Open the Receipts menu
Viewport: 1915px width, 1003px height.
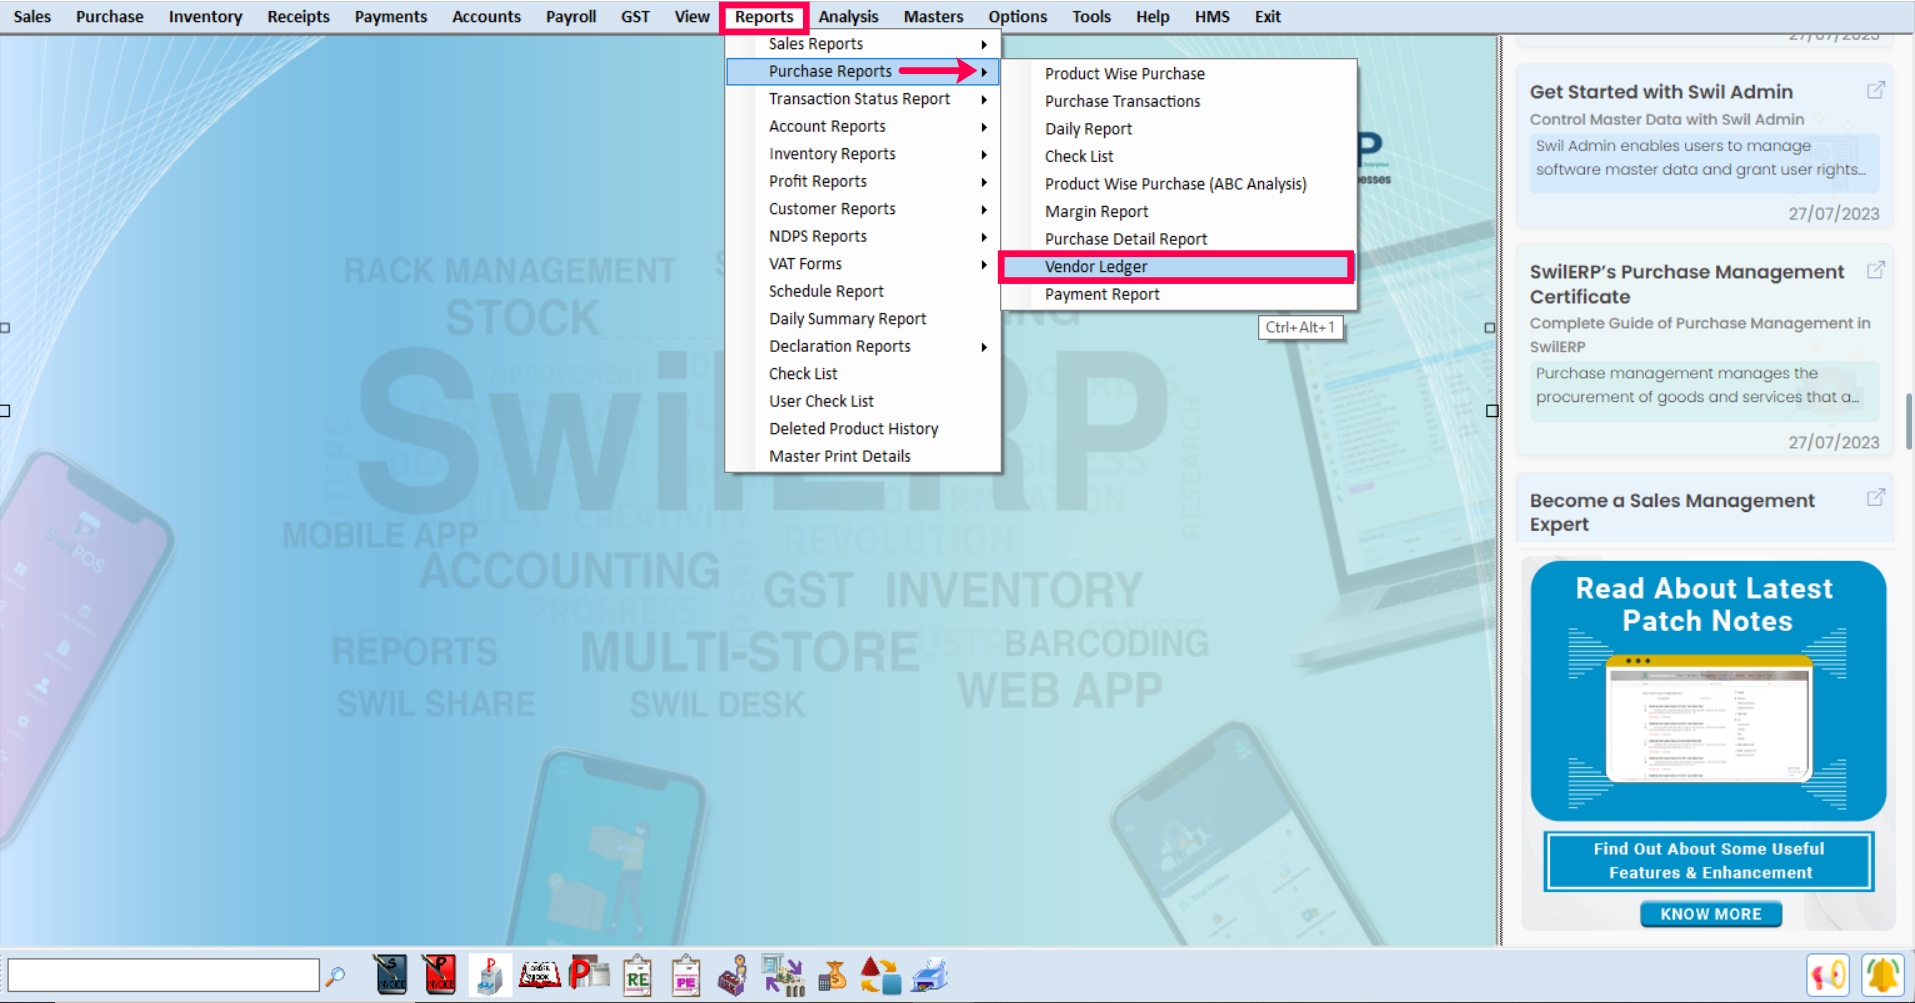(x=298, y=16)
